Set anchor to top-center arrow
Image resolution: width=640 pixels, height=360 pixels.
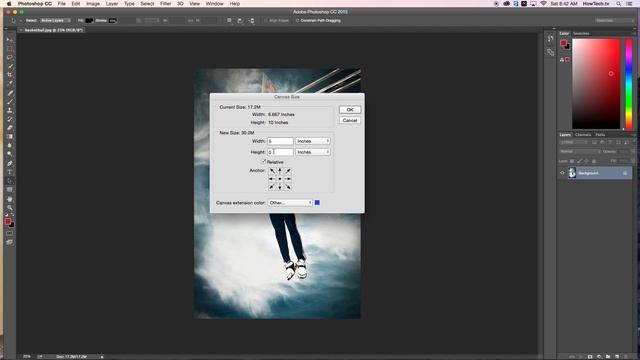tap(280, 171)
